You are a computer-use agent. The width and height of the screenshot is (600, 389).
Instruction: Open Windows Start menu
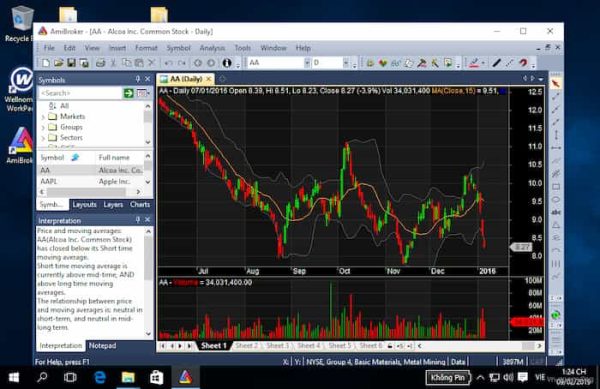pos(14,378)
